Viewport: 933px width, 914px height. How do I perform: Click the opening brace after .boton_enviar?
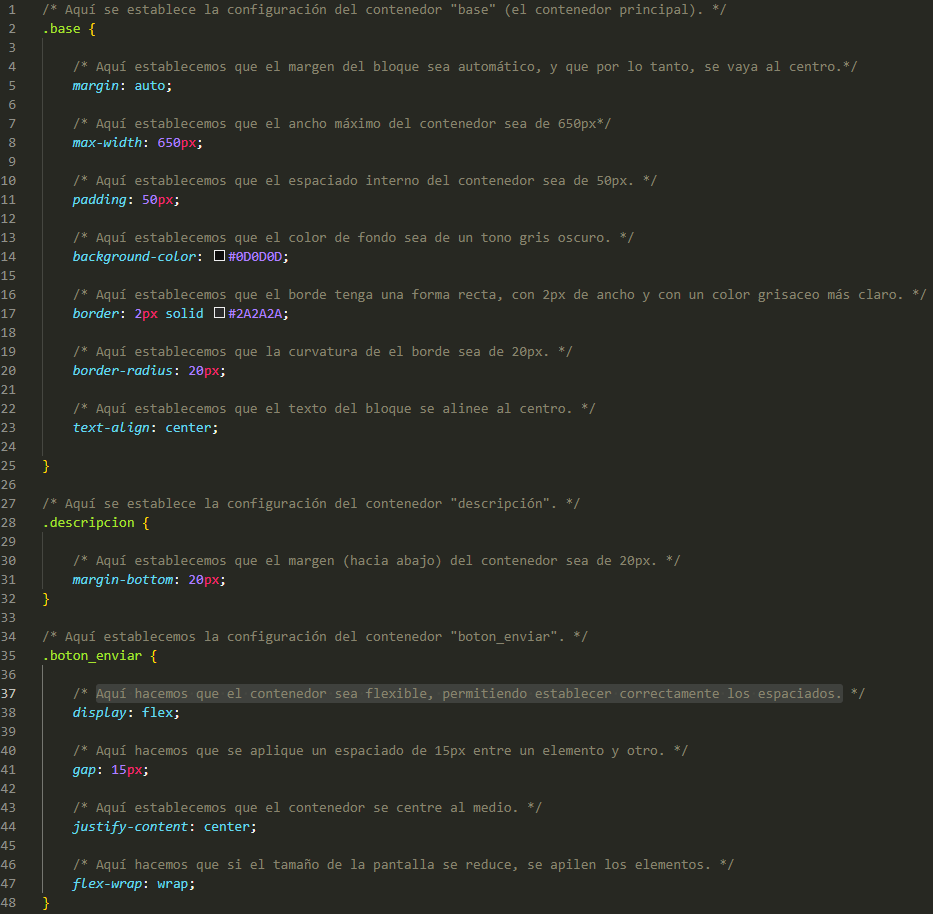click(154, 656)
